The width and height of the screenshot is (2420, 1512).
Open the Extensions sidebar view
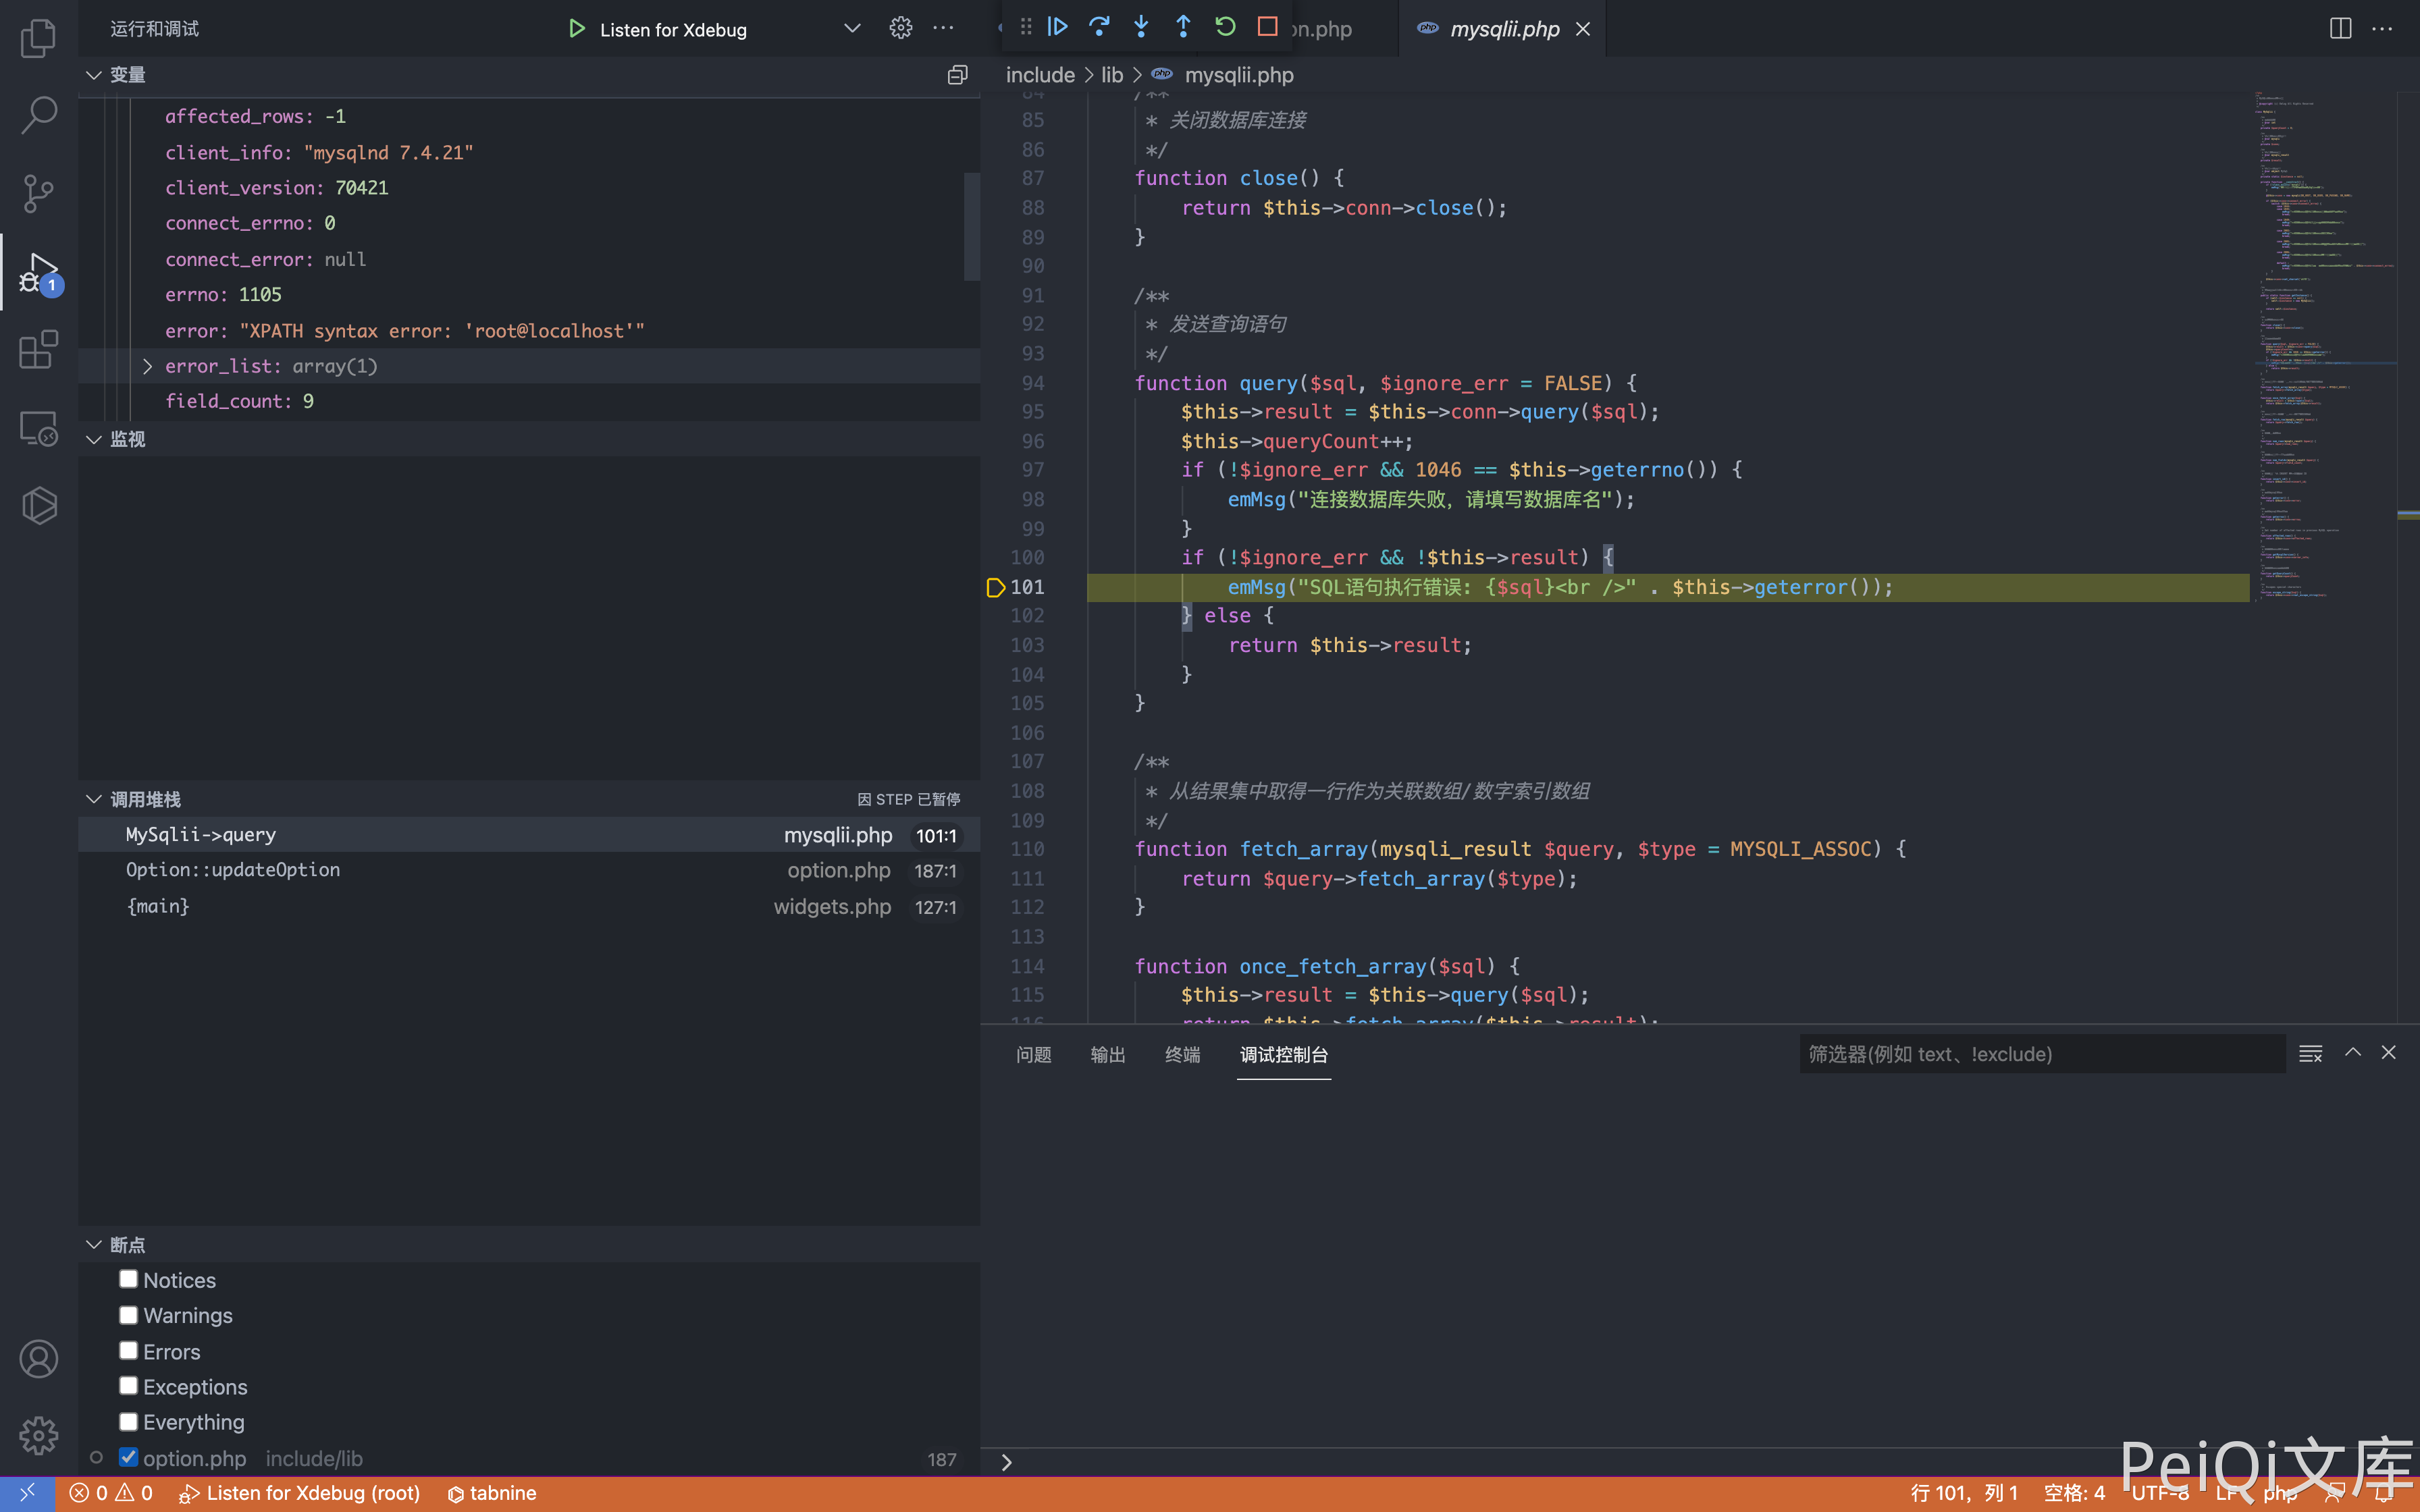click(38, 350)
